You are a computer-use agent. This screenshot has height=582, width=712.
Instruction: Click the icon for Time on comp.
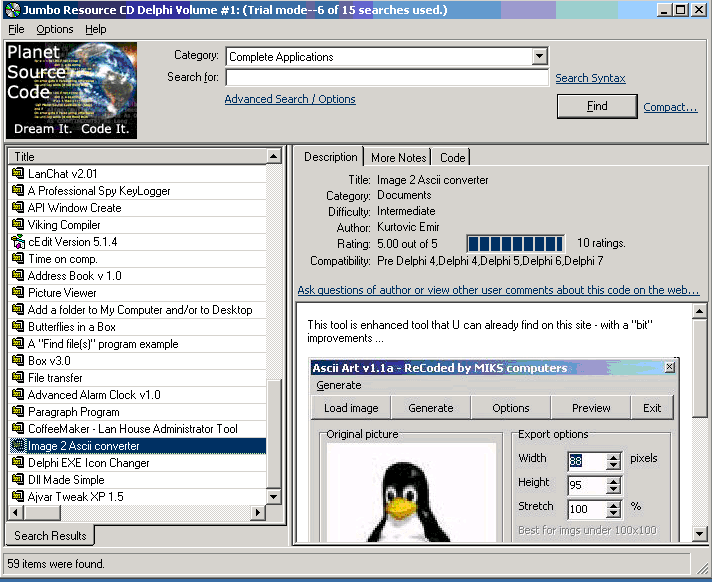pos(18,258)
